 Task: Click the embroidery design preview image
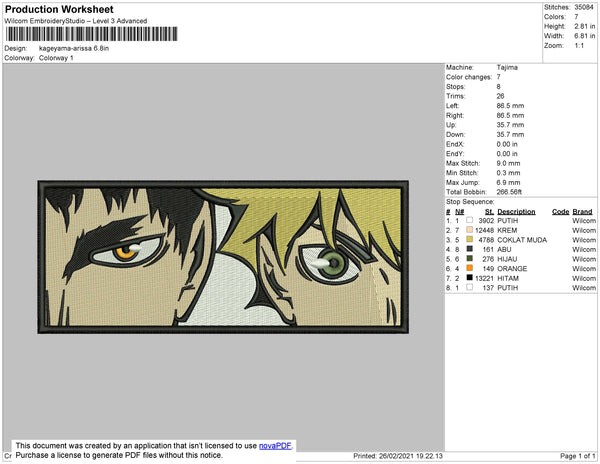223,257
